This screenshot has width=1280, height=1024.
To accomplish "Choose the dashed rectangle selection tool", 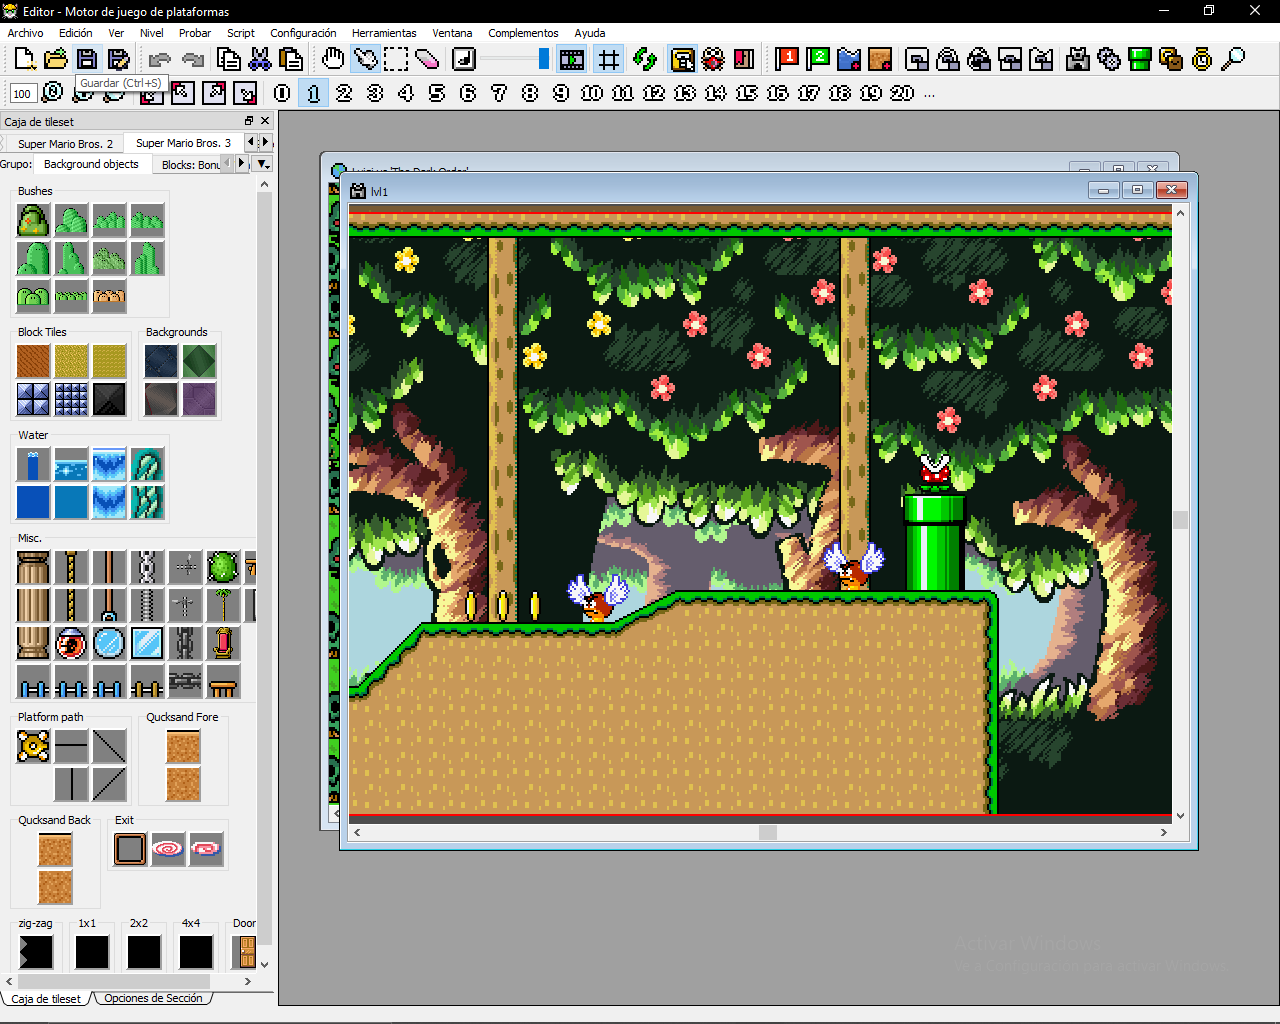I will [396, 59].
